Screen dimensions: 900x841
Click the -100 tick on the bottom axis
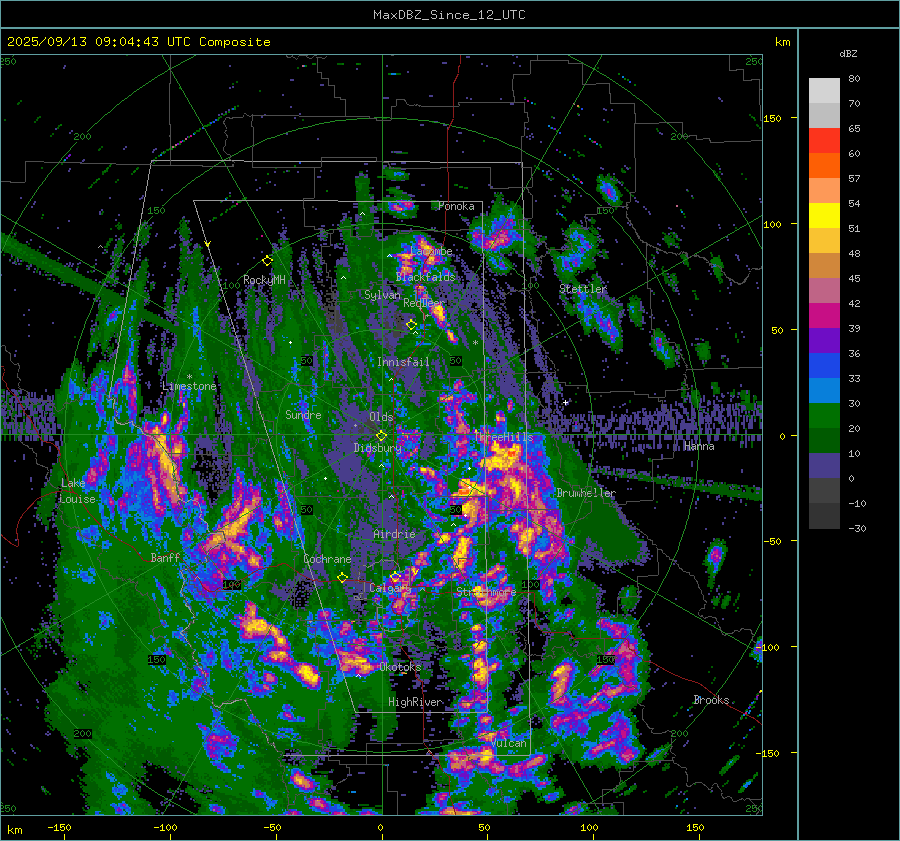pos(165,827)
